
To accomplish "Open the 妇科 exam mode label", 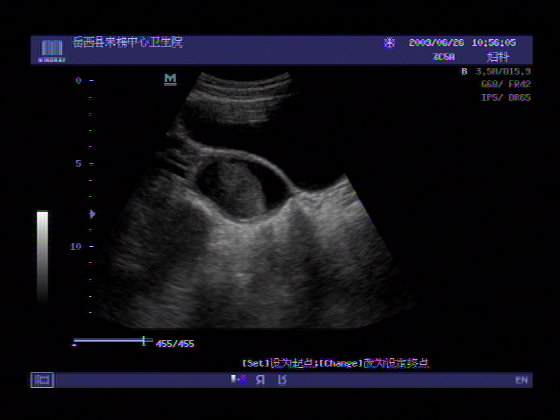I will tap(498, 57).
